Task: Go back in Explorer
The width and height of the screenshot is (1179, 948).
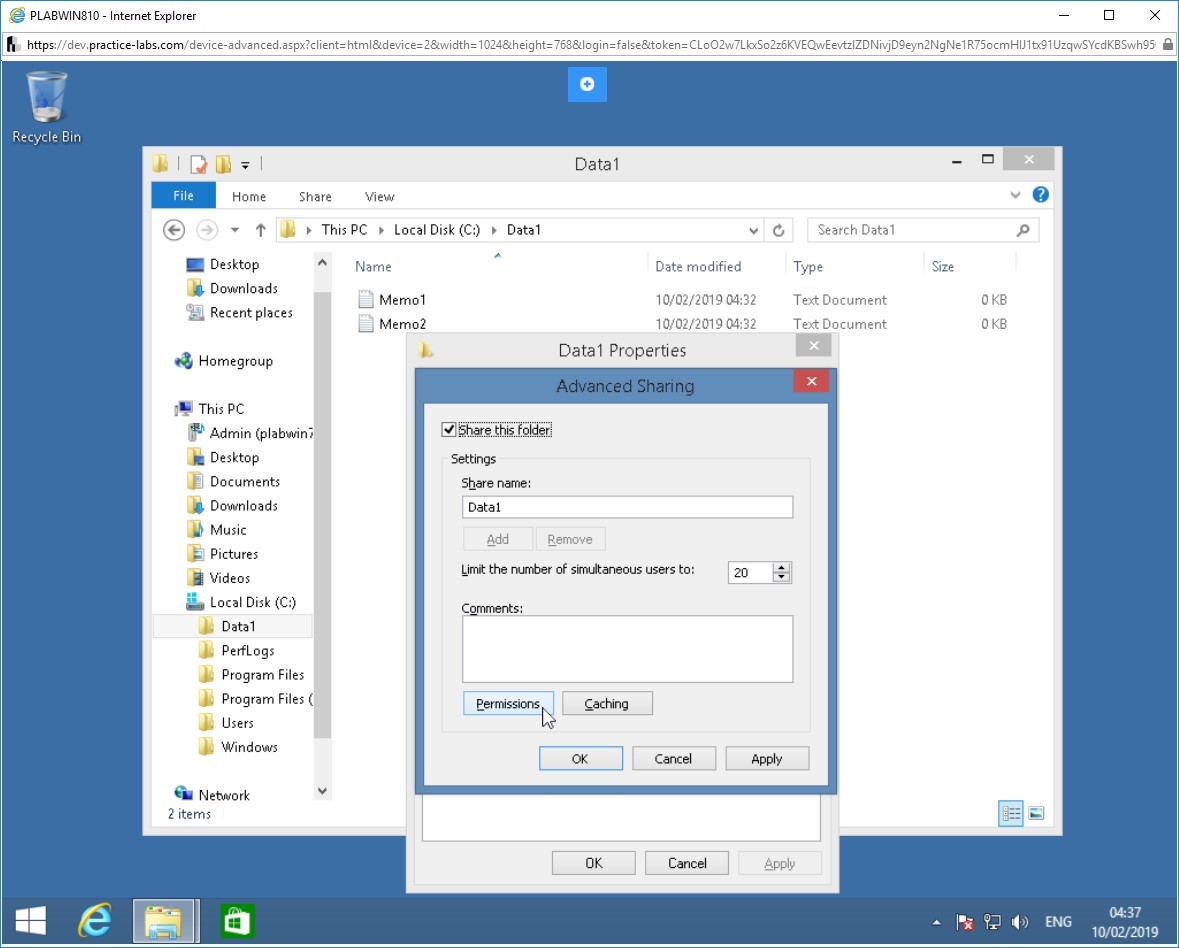Action: [x=174, y=230]
